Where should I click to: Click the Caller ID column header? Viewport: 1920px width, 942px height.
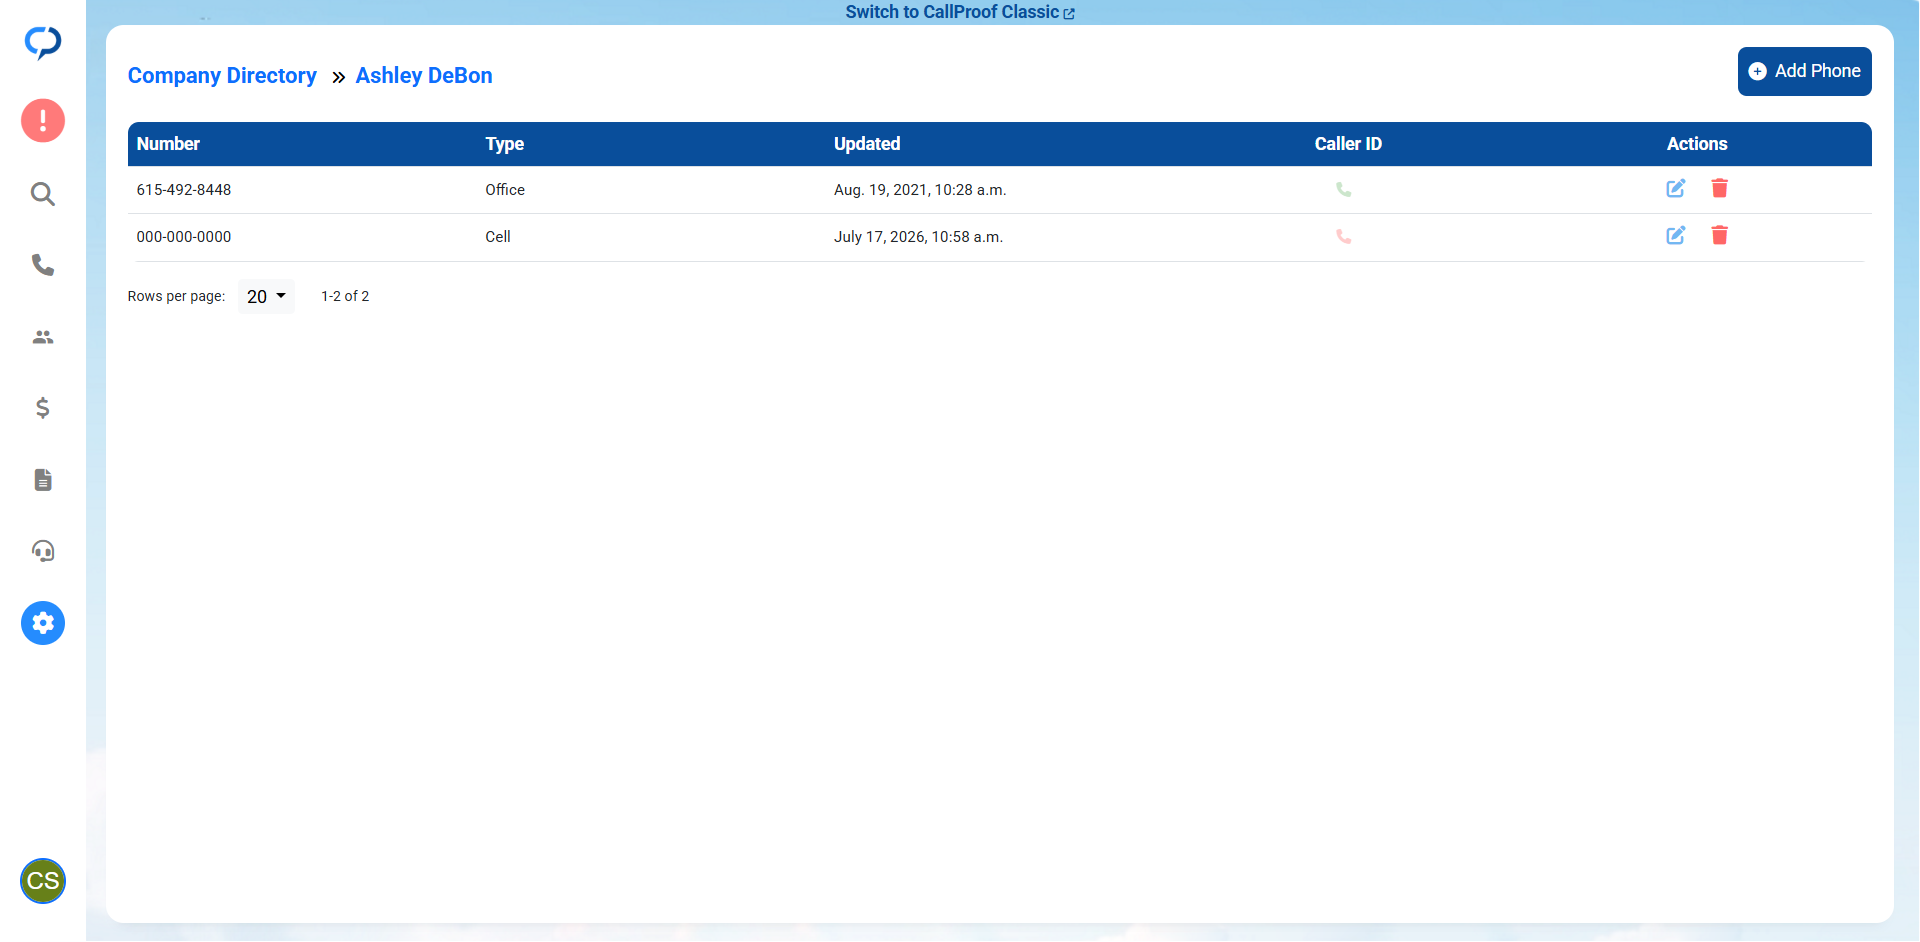[x=1348, y=144]
